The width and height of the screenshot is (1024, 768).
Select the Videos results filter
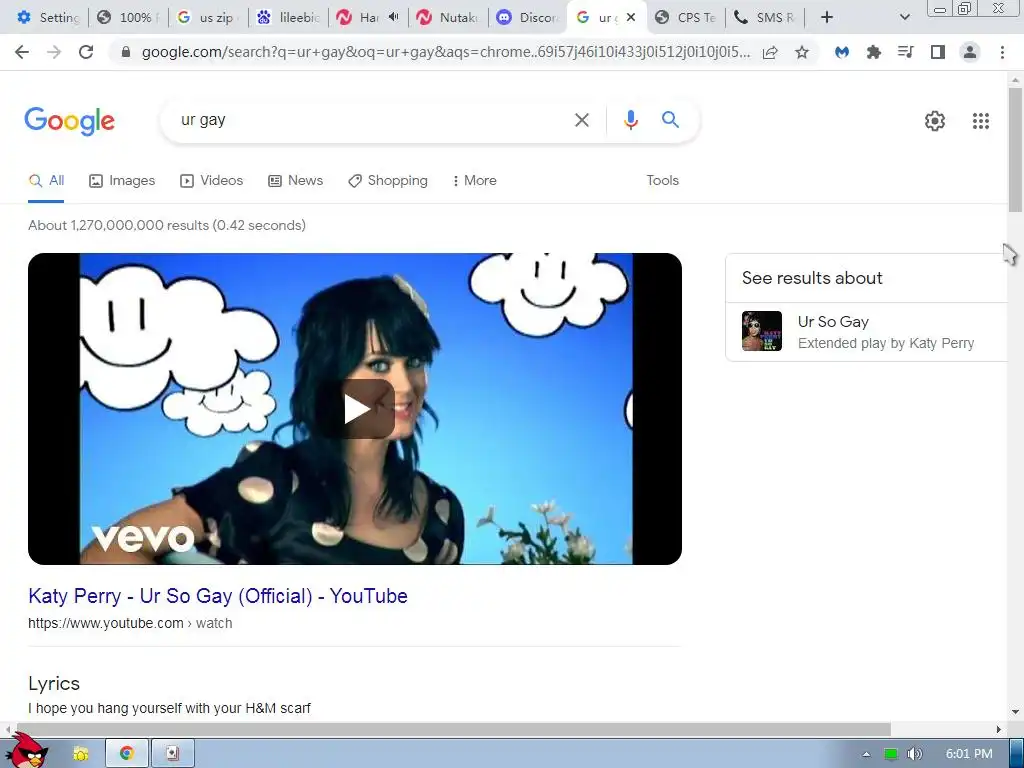(212, 181)
